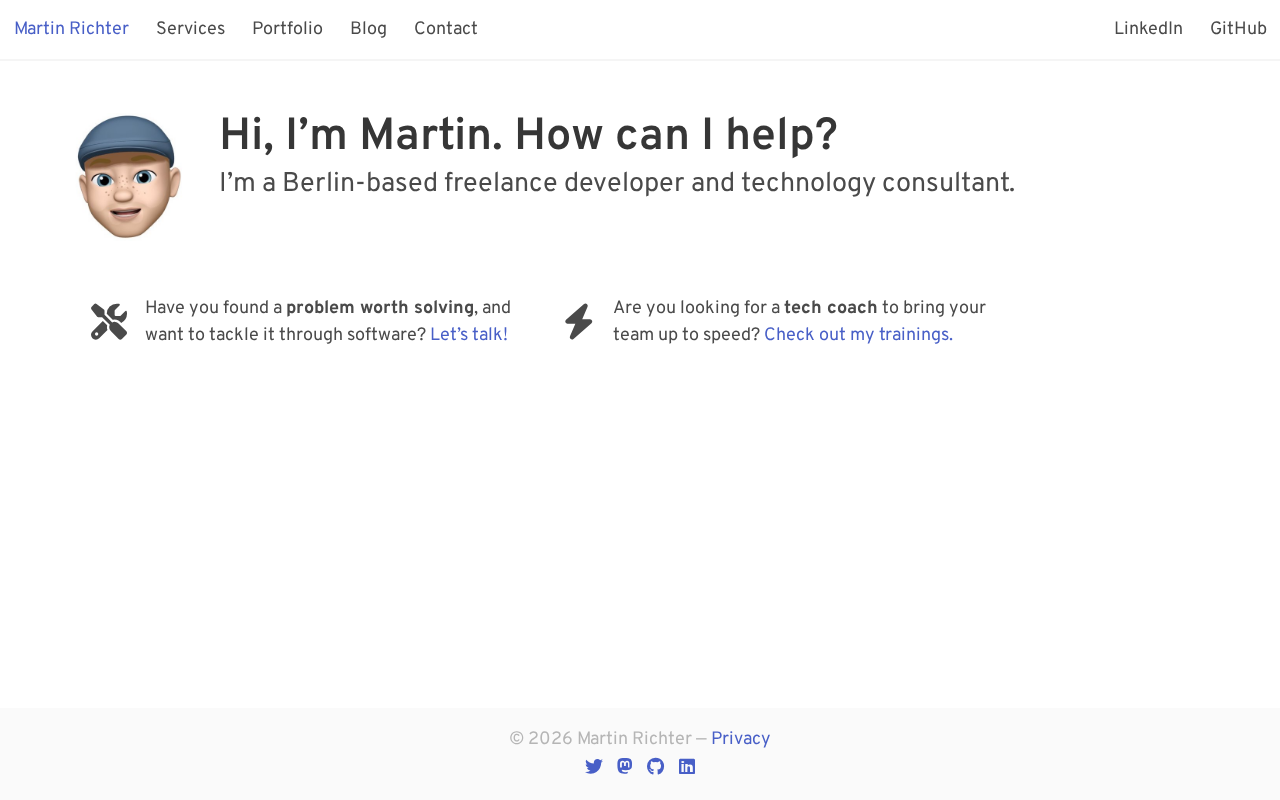1280x800 pixels.
Task: Open the Portfolio menu item
Action: 287,29
